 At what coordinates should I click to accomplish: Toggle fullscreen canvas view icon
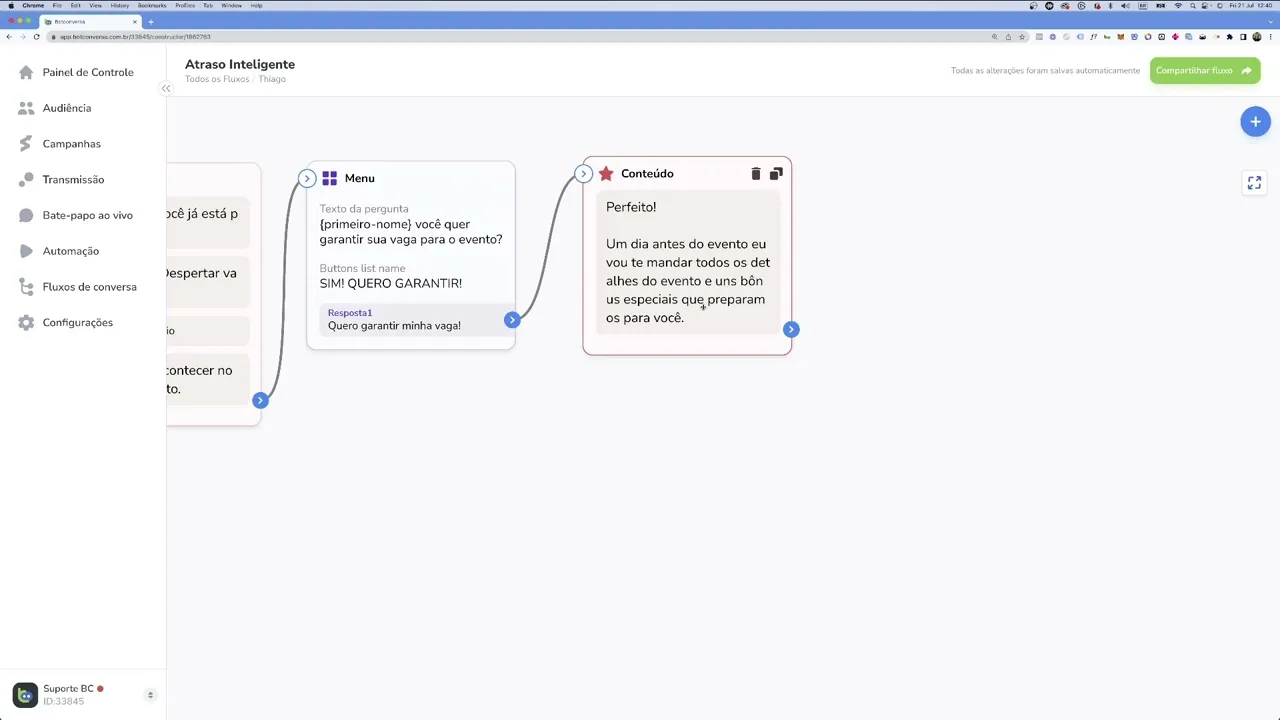(x=1254, y=183)
